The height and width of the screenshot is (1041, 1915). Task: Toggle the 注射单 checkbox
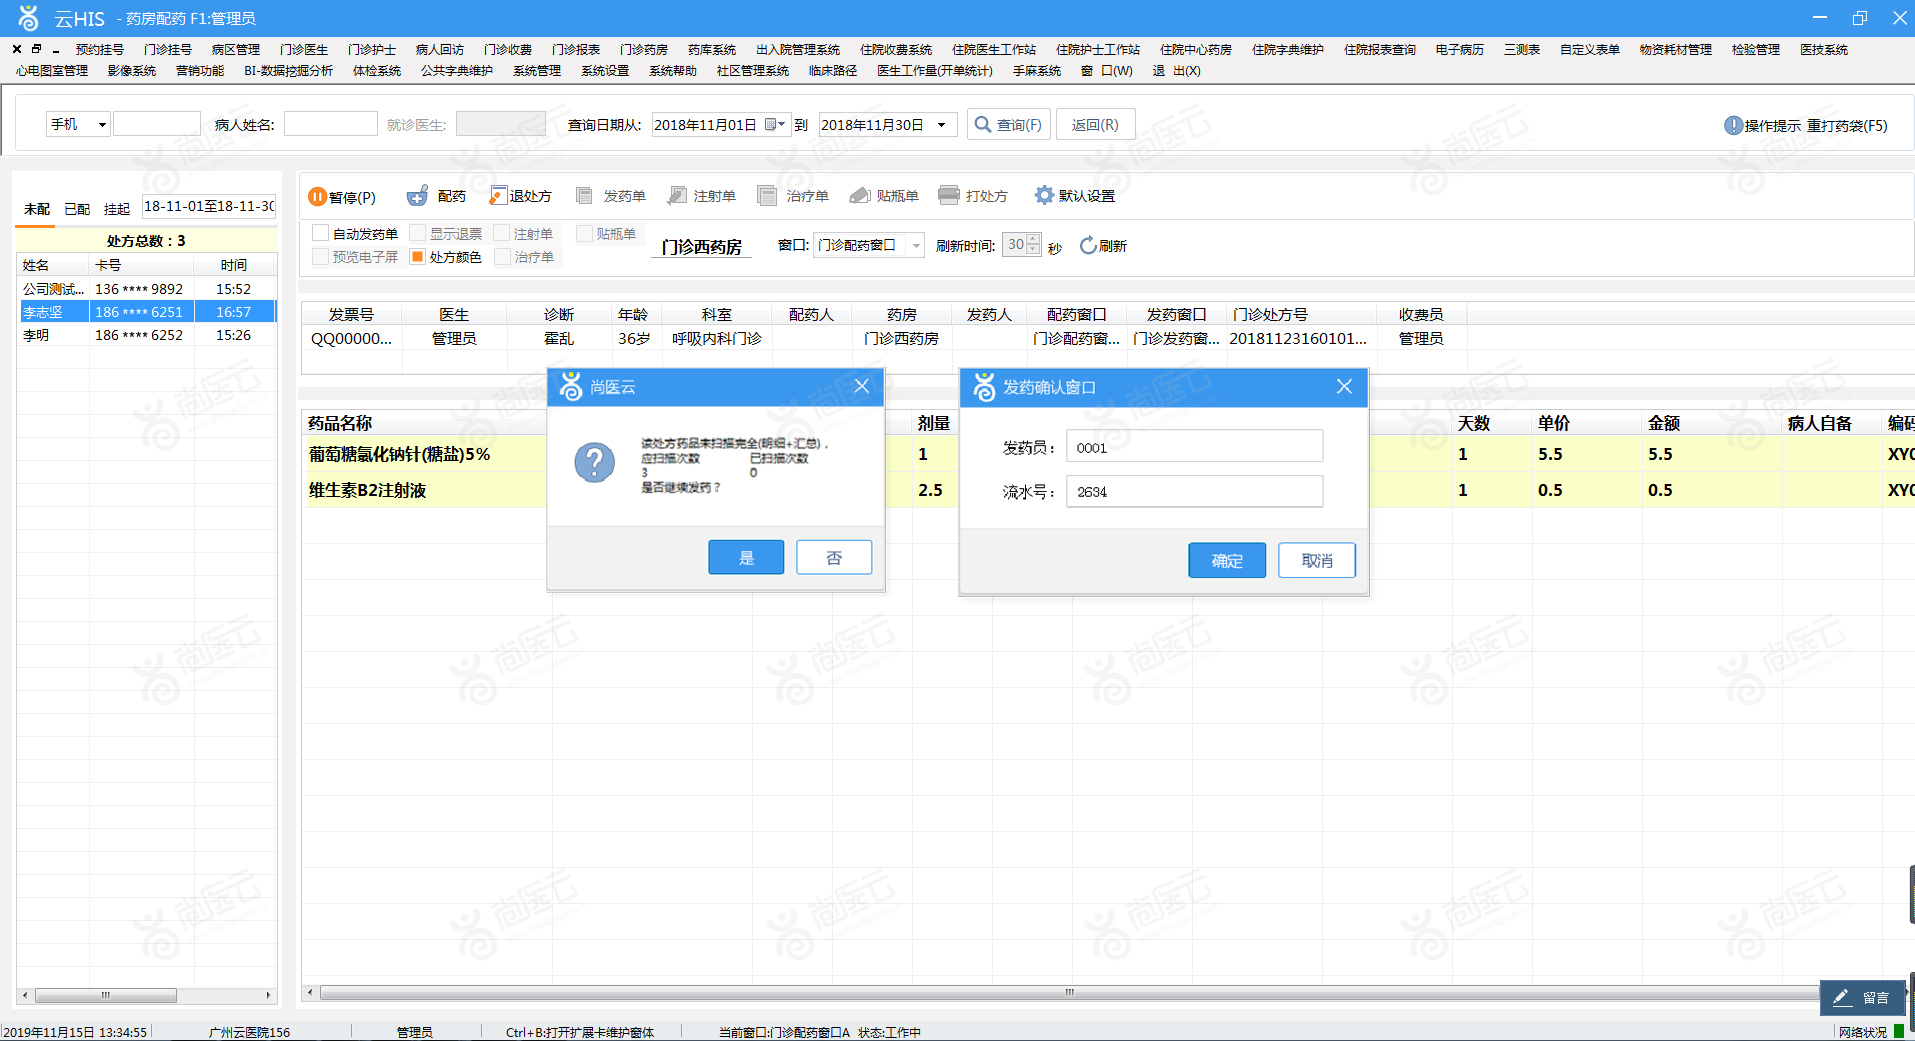(502, 233)
